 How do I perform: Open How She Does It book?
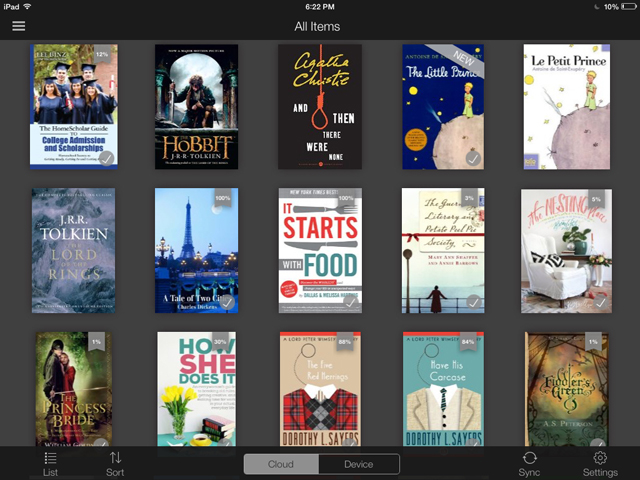pos(197,389)
